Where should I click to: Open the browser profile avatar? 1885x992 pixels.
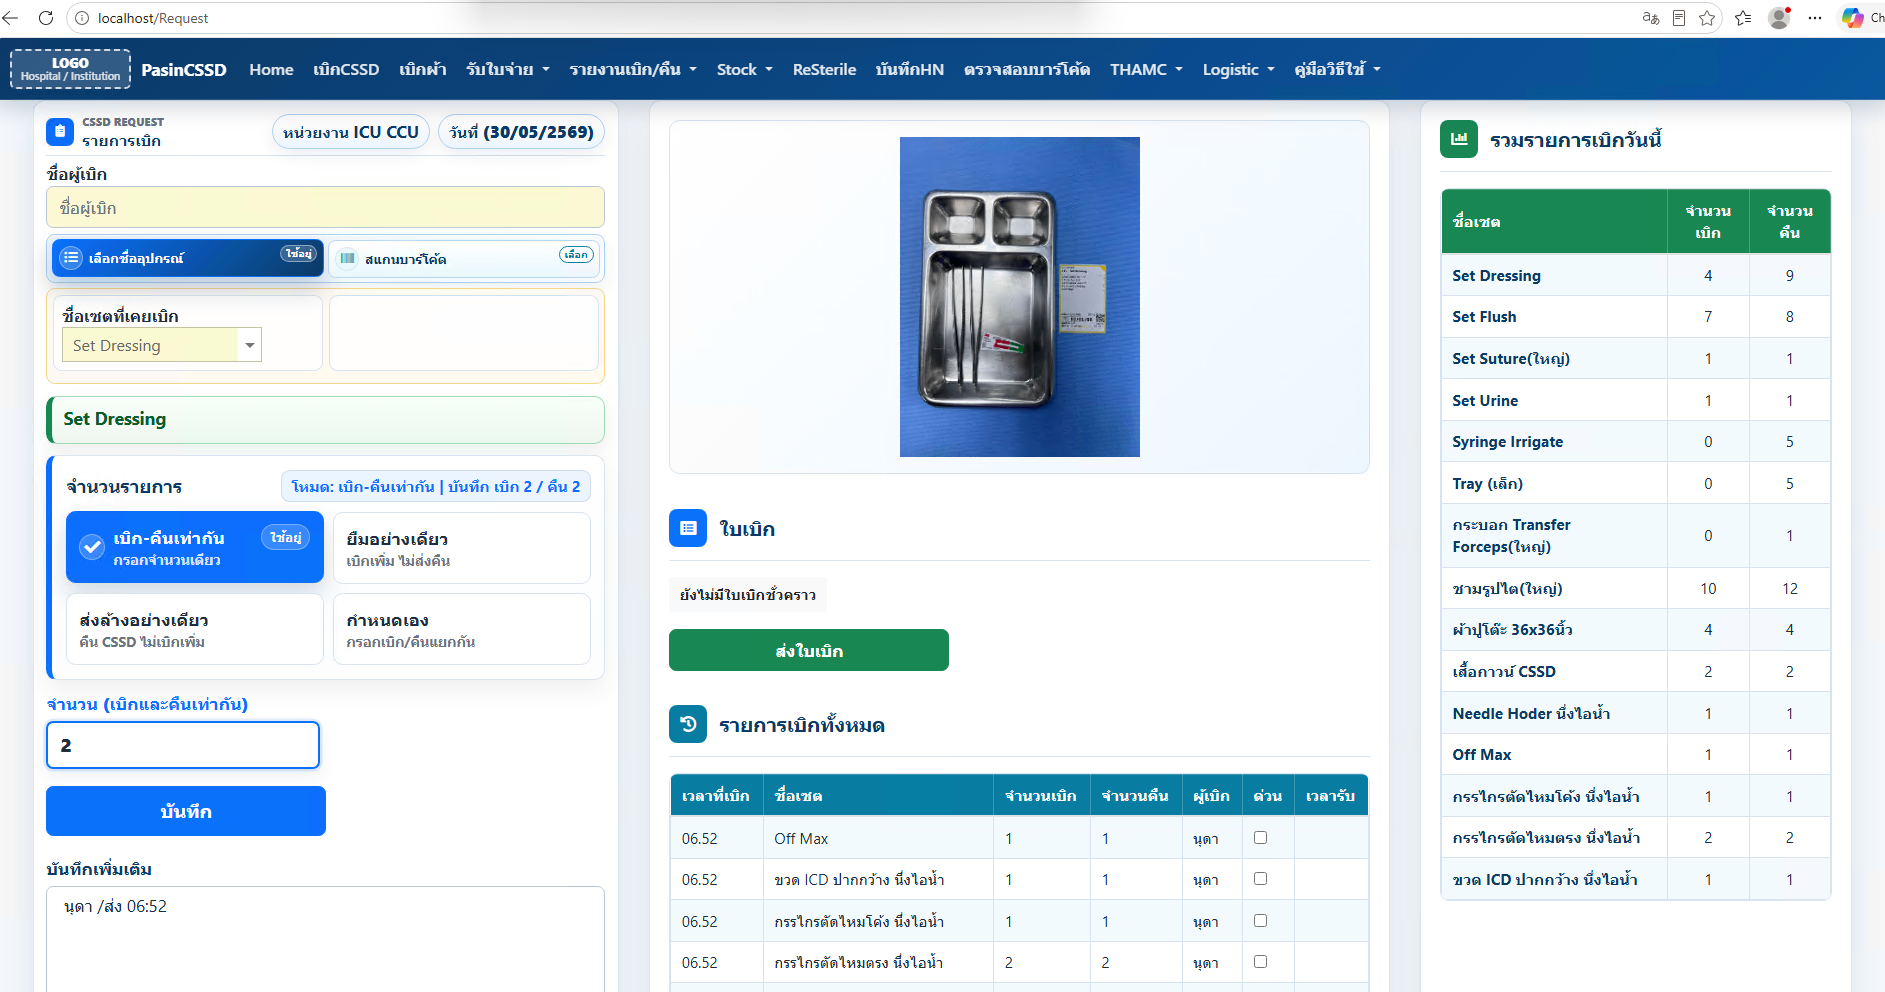click(1779, 18)
